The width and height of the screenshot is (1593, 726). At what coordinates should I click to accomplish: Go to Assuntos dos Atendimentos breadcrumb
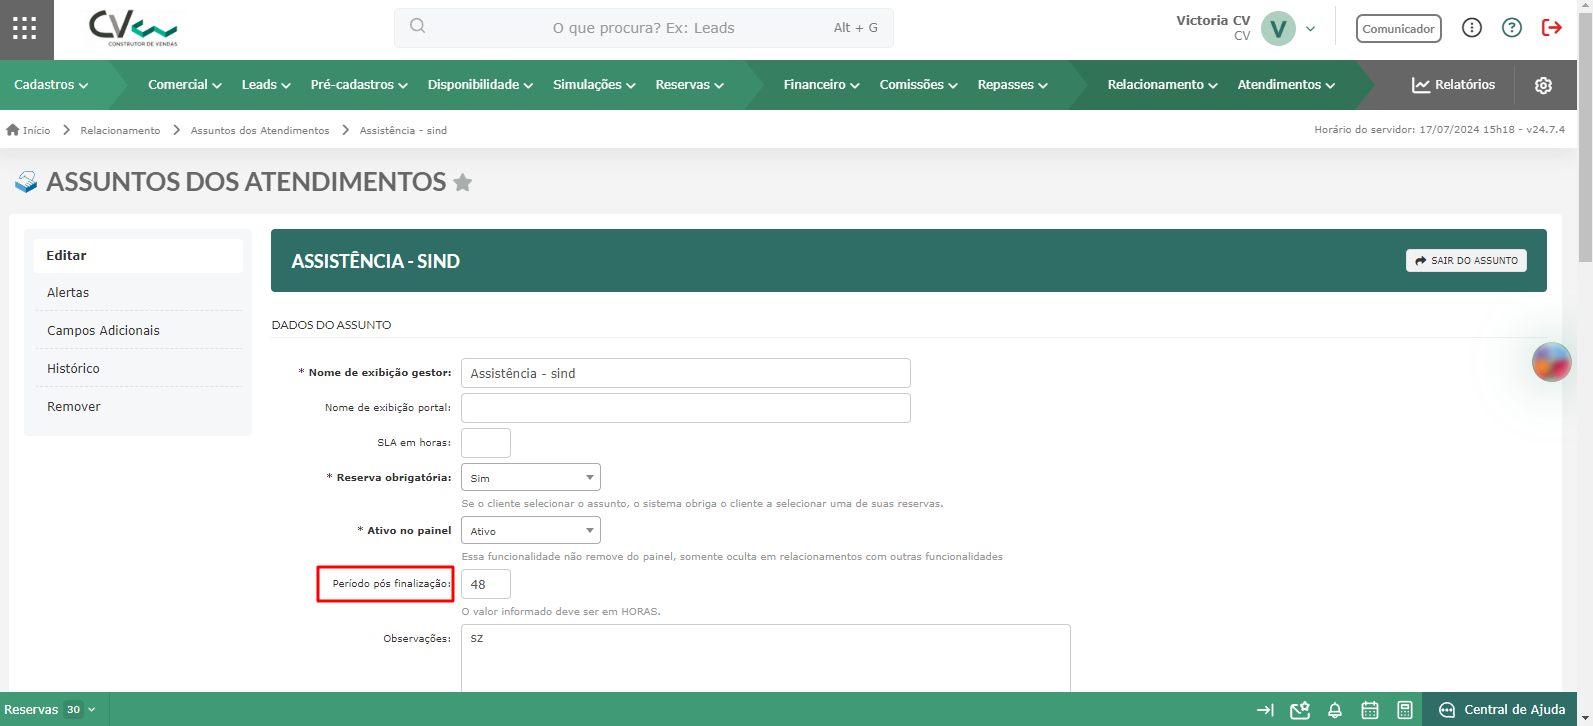[x=260, y=131]
